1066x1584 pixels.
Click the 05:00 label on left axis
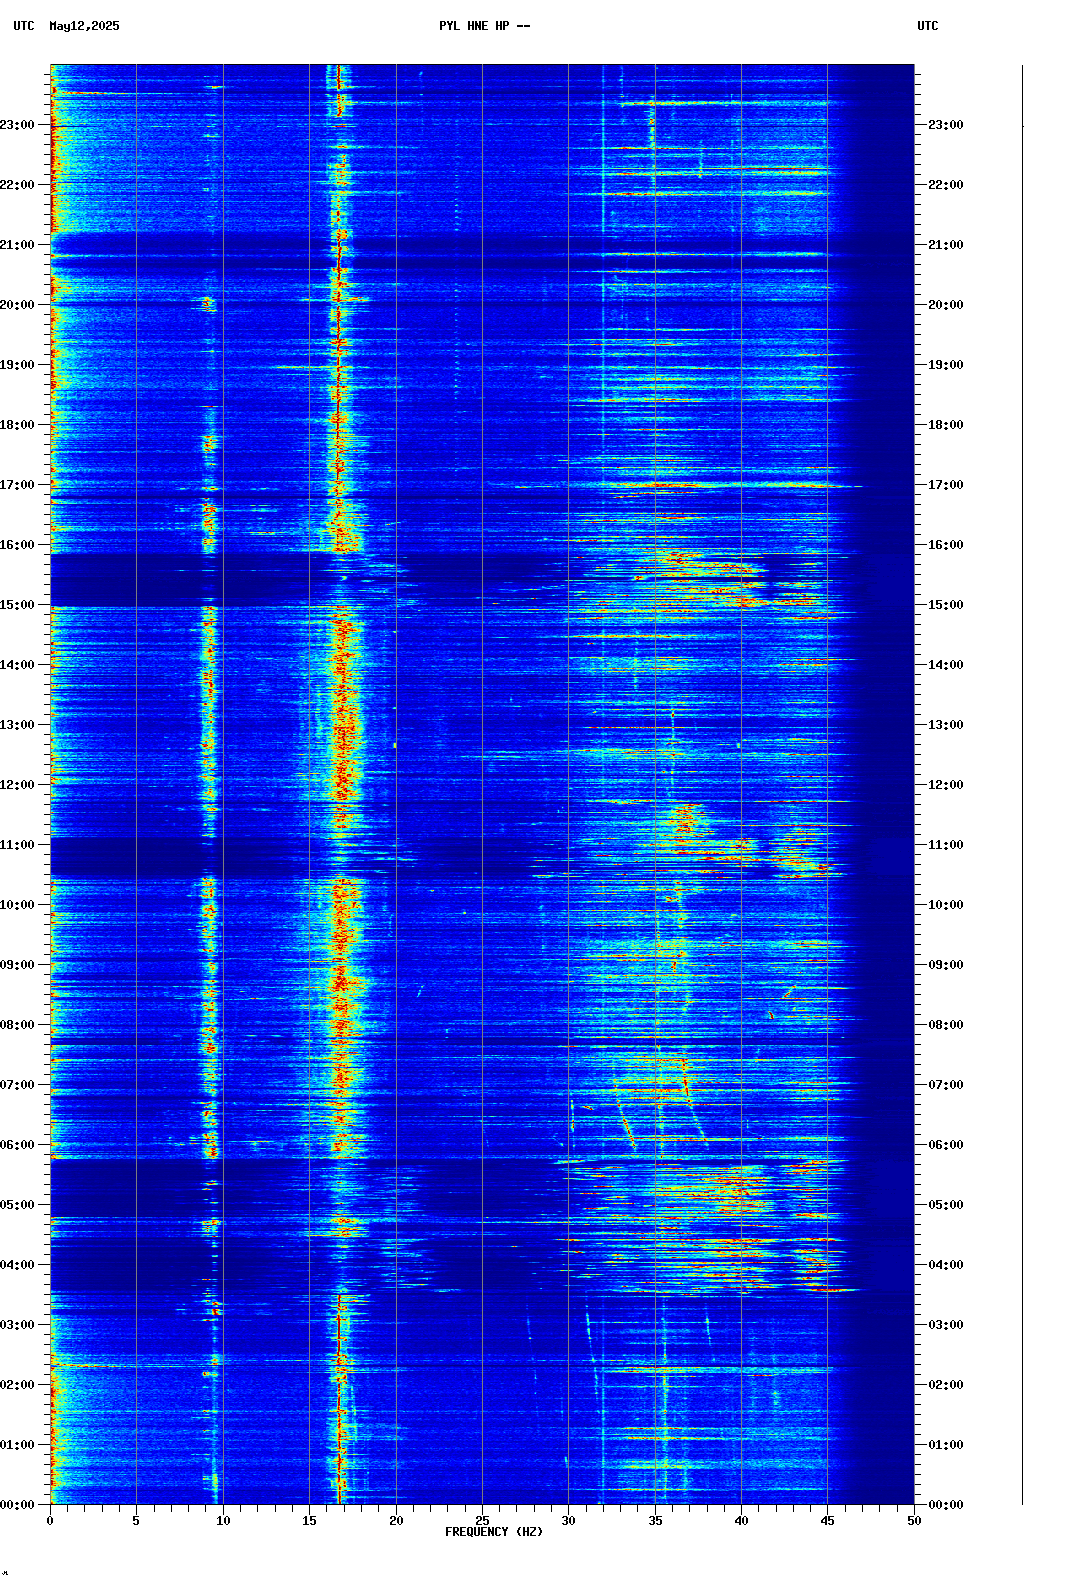(17, 1205)
